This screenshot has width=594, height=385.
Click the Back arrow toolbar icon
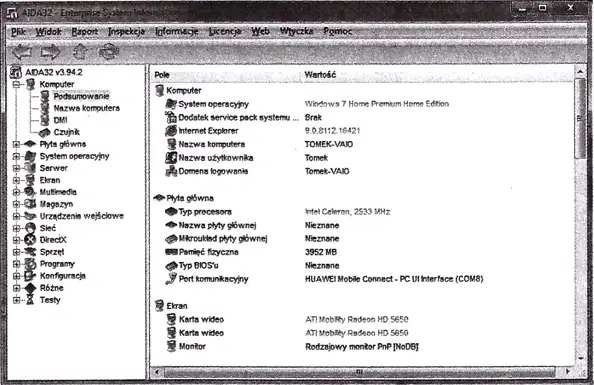(x=22, y=52)
